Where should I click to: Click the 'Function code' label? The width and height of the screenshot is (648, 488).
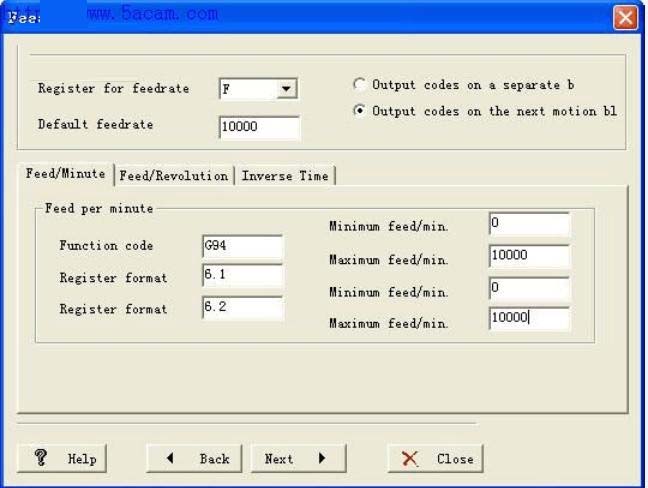[106, 246]
